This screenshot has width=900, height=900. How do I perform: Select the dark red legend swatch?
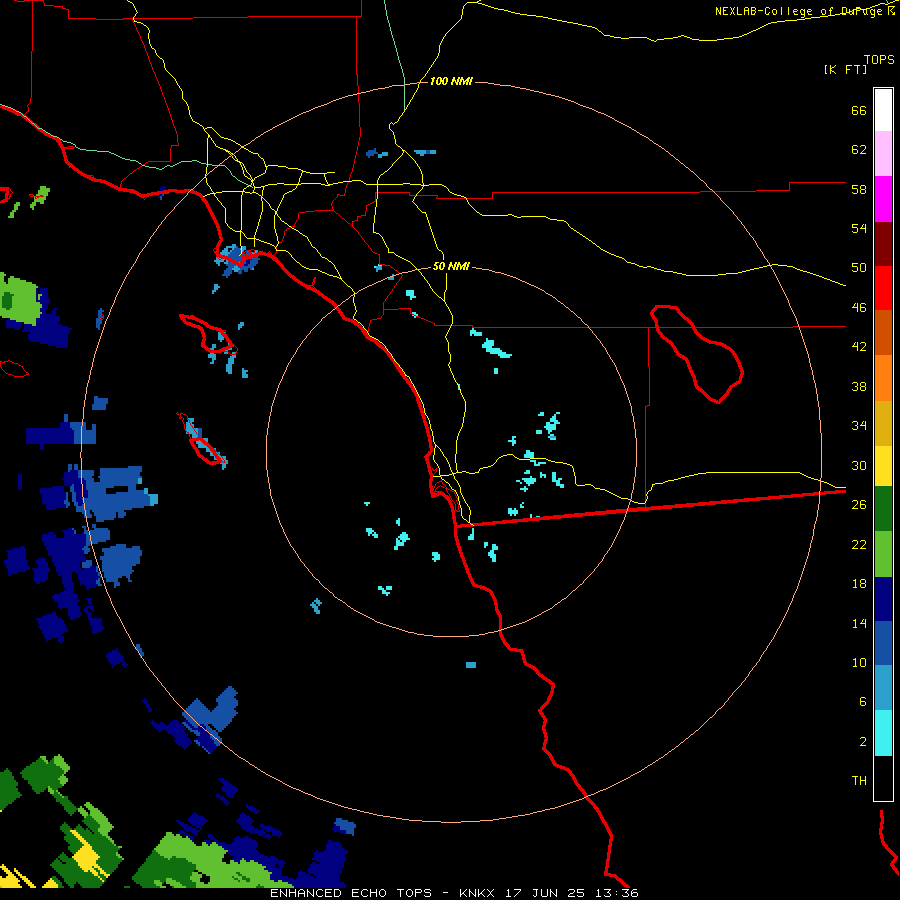(x=883, y=244)
